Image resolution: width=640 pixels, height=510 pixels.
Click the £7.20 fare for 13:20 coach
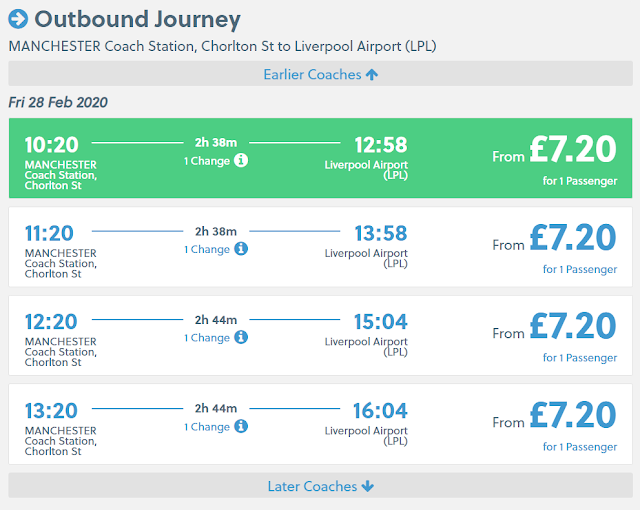click(573, 415)
